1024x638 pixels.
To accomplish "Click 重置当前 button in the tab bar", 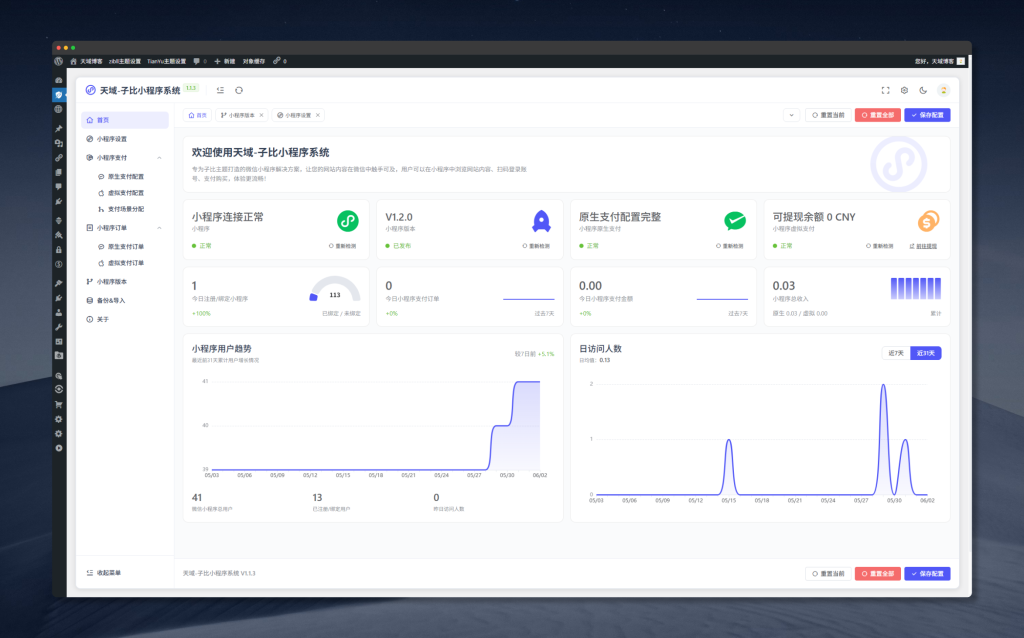I will point(828,115).
